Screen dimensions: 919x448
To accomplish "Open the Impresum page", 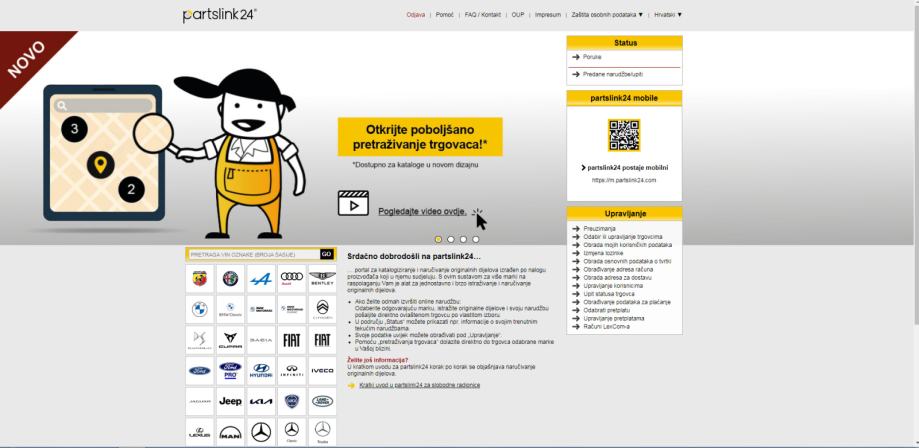I will [548, 15].
